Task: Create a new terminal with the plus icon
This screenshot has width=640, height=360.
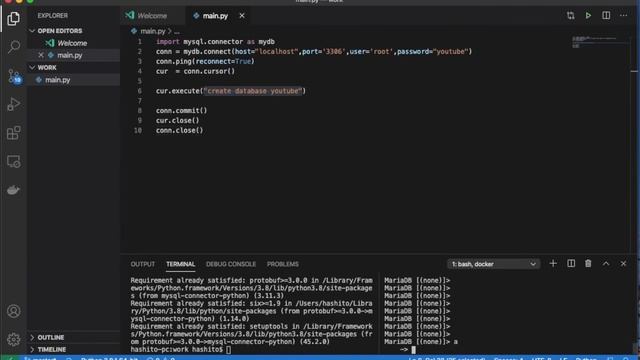Action: [x=553, y=264]
